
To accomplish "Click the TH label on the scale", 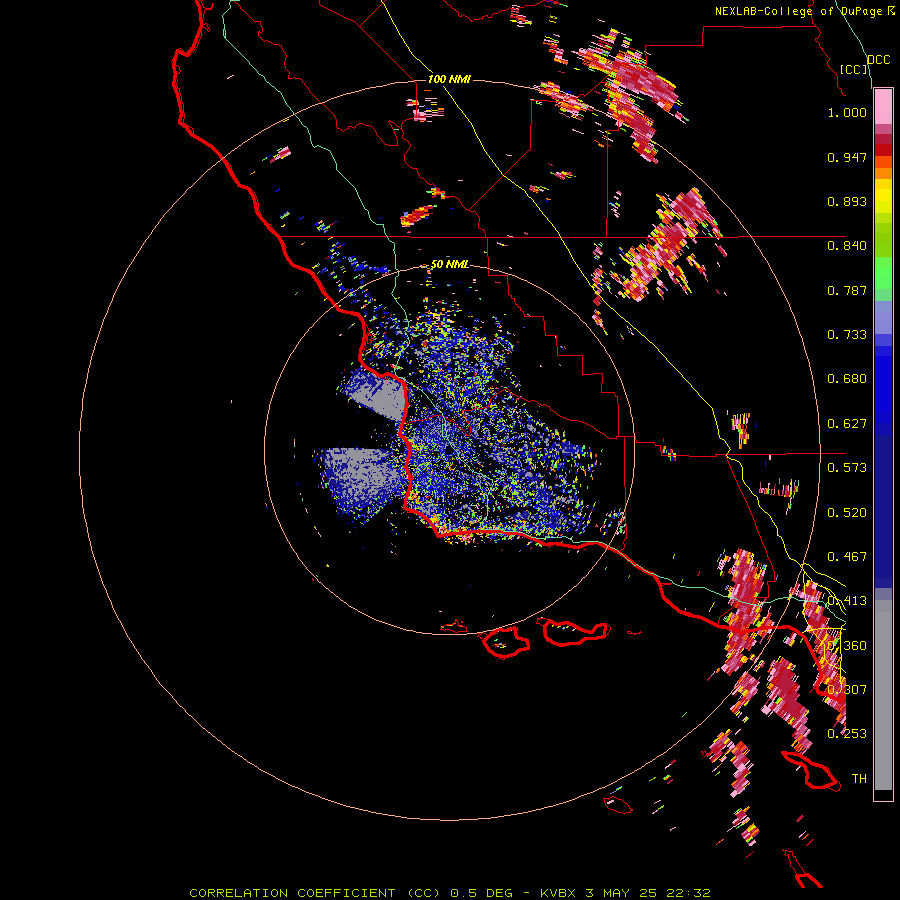I will (x=859, y=779).
